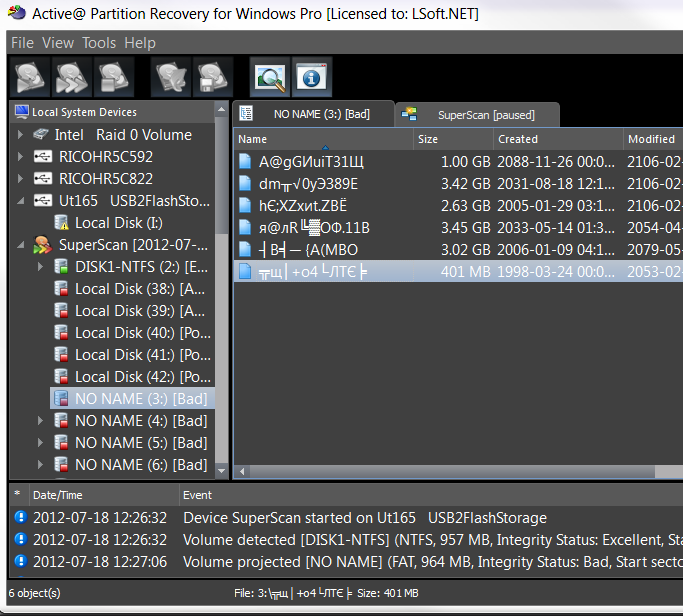The width and height of the screenshot is (683, 616).
Task: Click the blue info properties icon
Action: pos(311,78)
